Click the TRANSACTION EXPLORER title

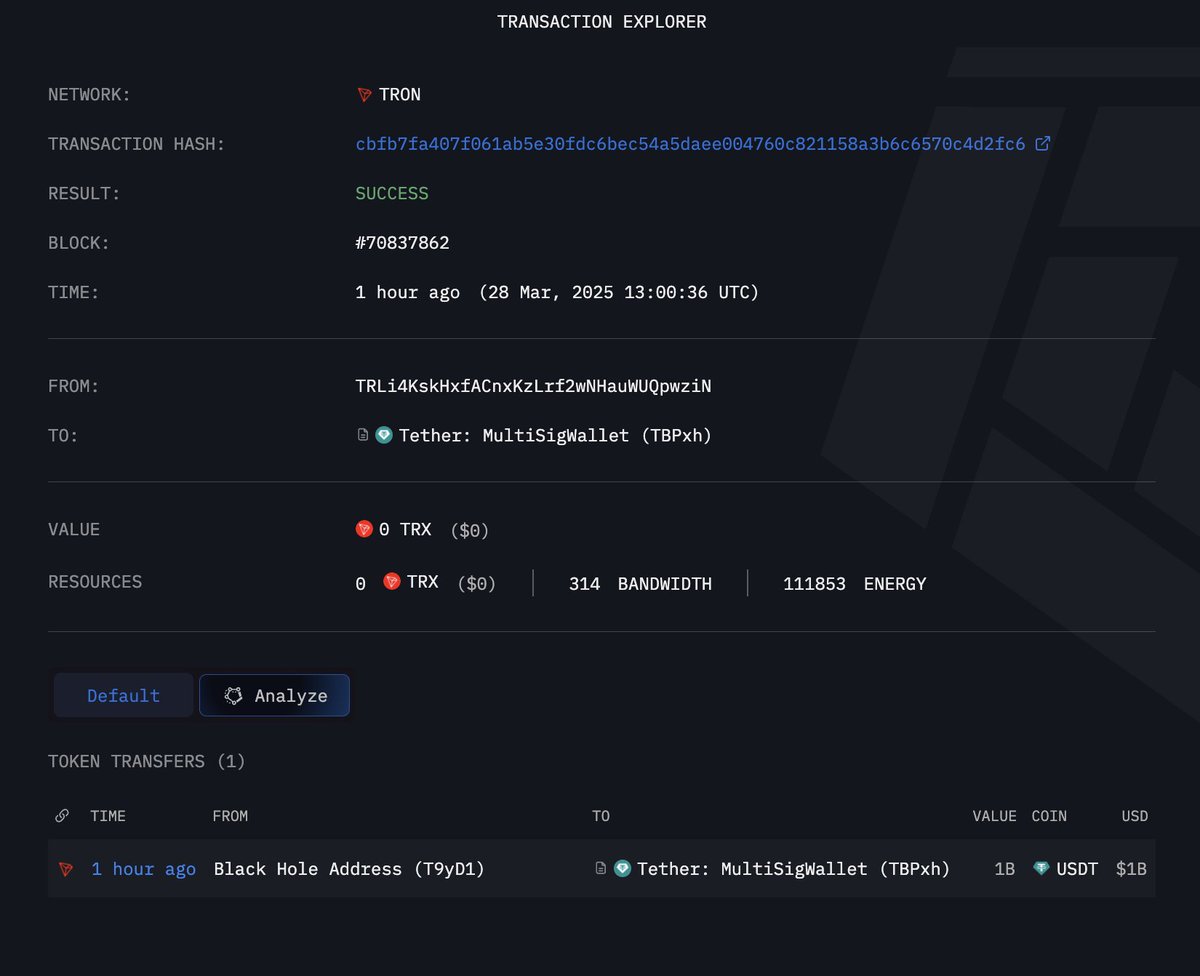pyautogui.click(x=602, y=22)
